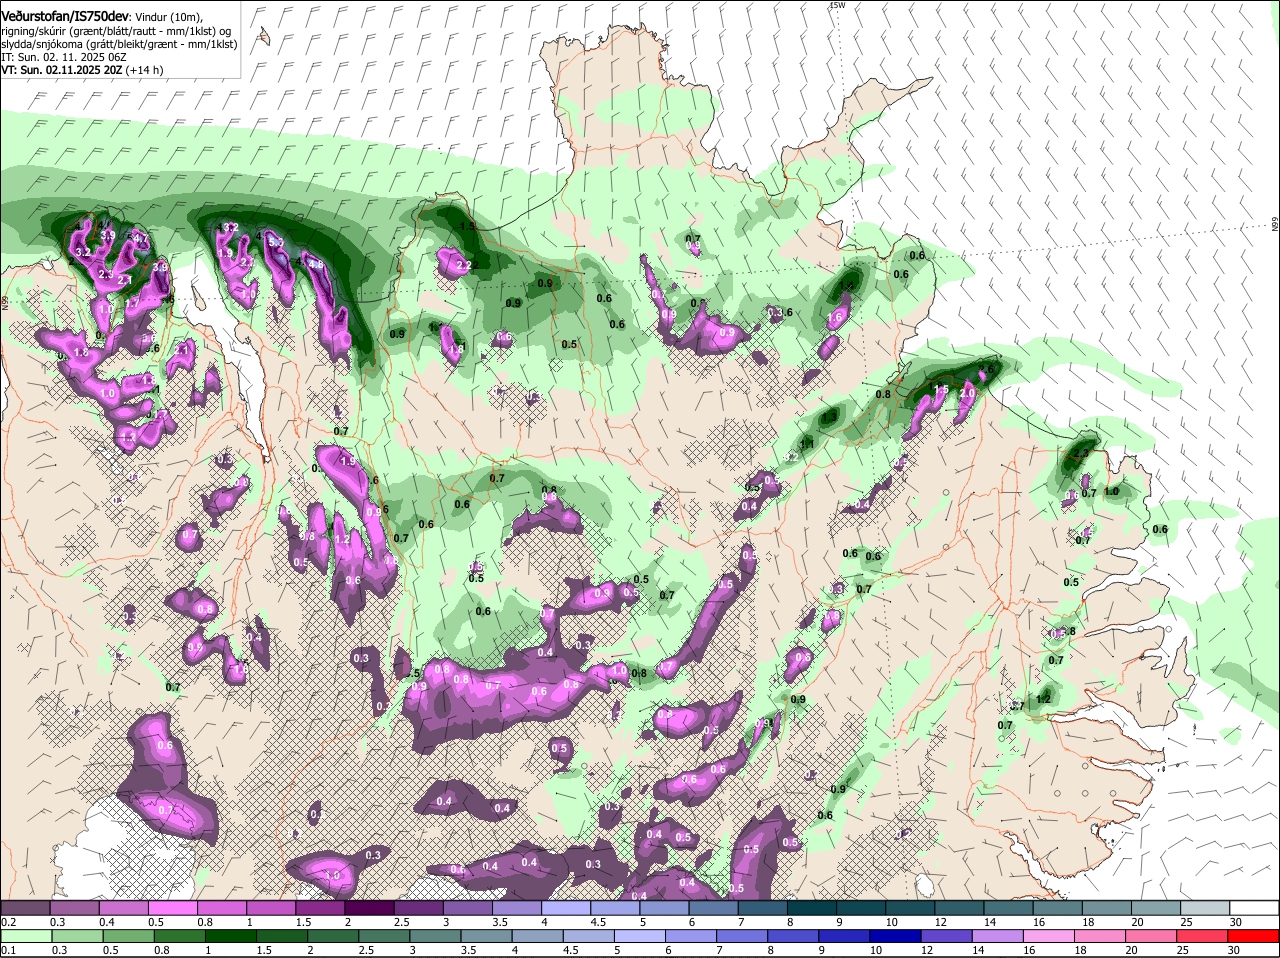This screenshot has height=958, width=1280.
Task: Click the snow legend swatch between 0.2 and 0.3
Action: coord(25,907)
